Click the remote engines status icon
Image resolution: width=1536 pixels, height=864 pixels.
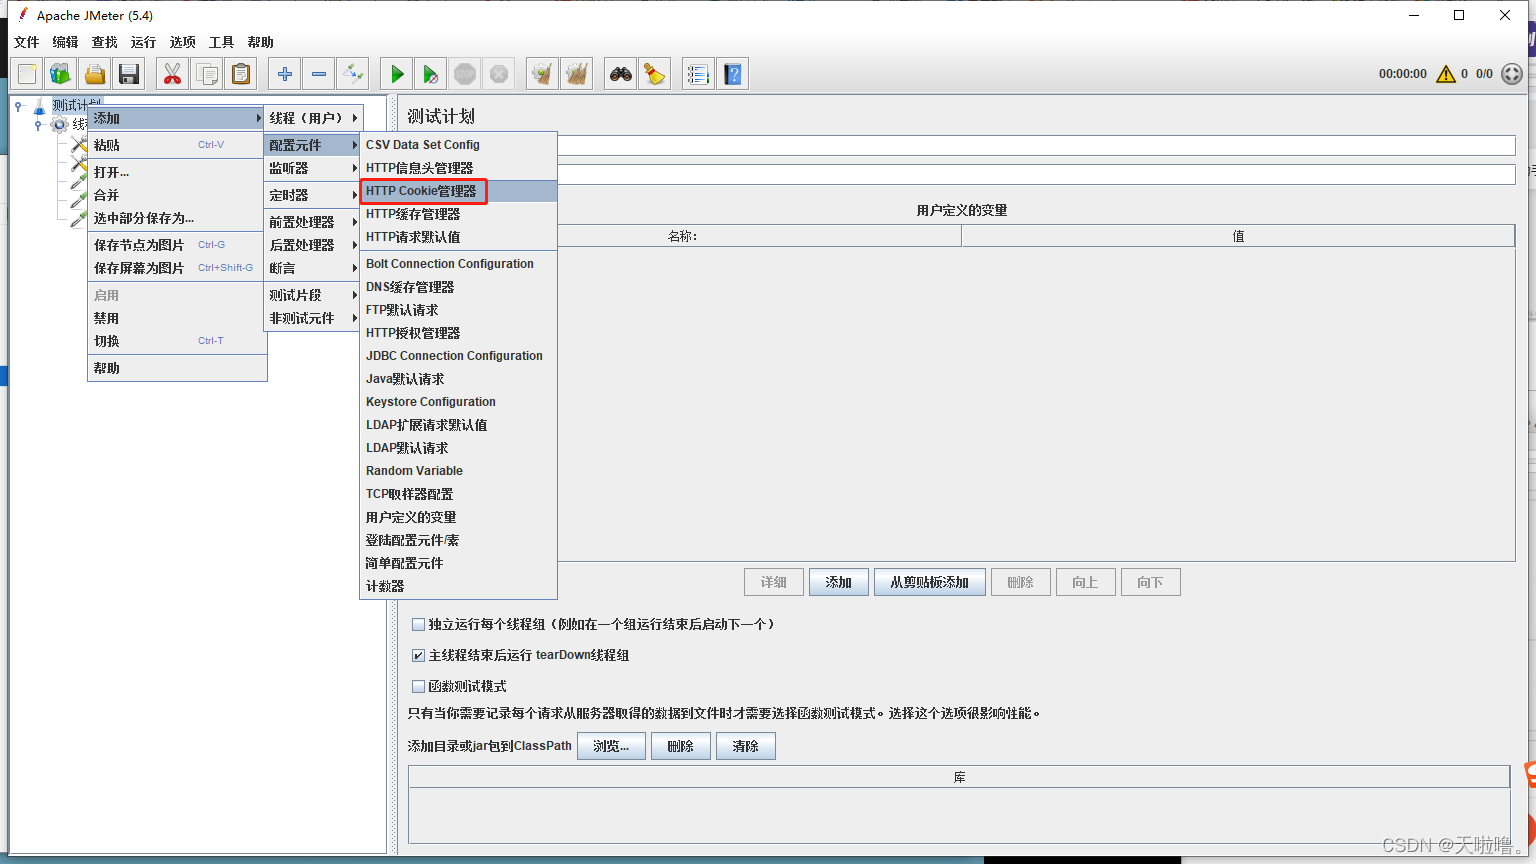[x=1512, y=74]
